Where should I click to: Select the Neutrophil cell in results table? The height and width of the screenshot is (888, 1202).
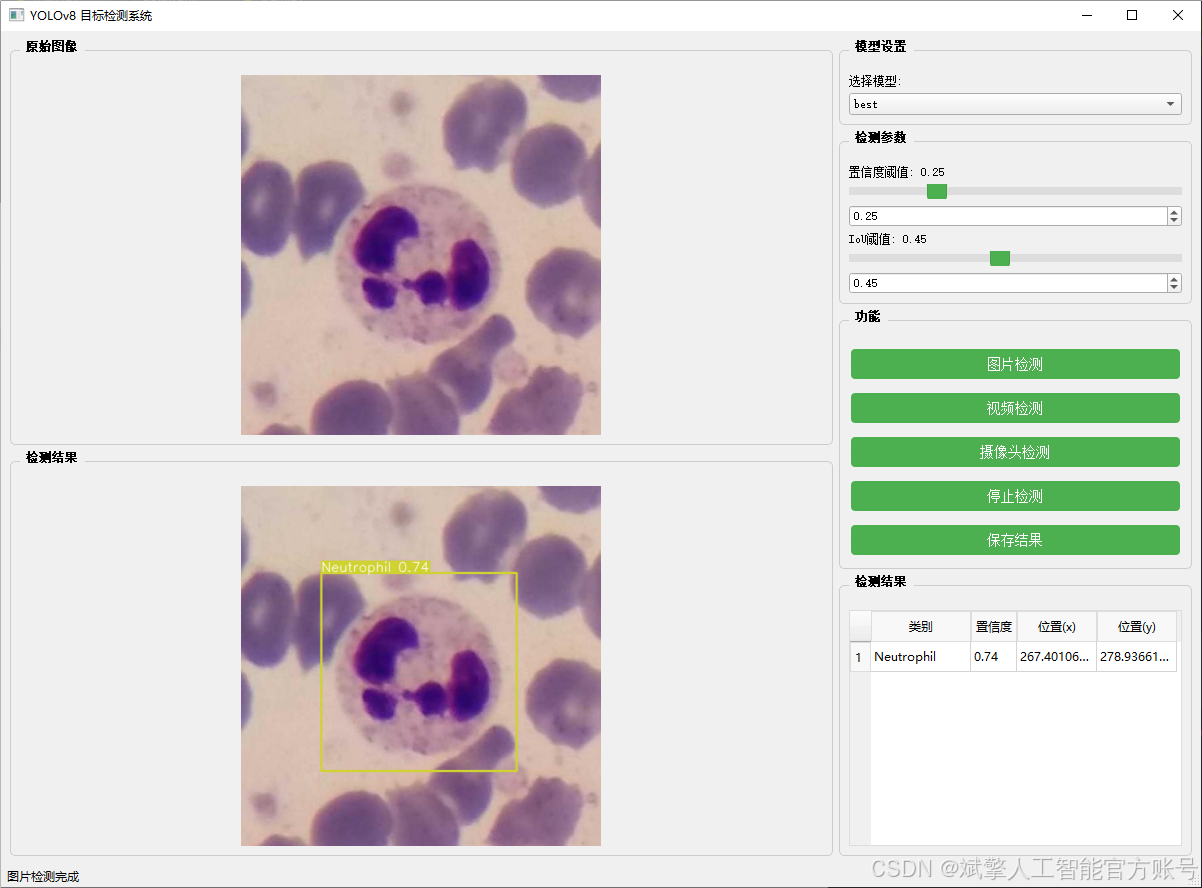click(x=920, y=657)
